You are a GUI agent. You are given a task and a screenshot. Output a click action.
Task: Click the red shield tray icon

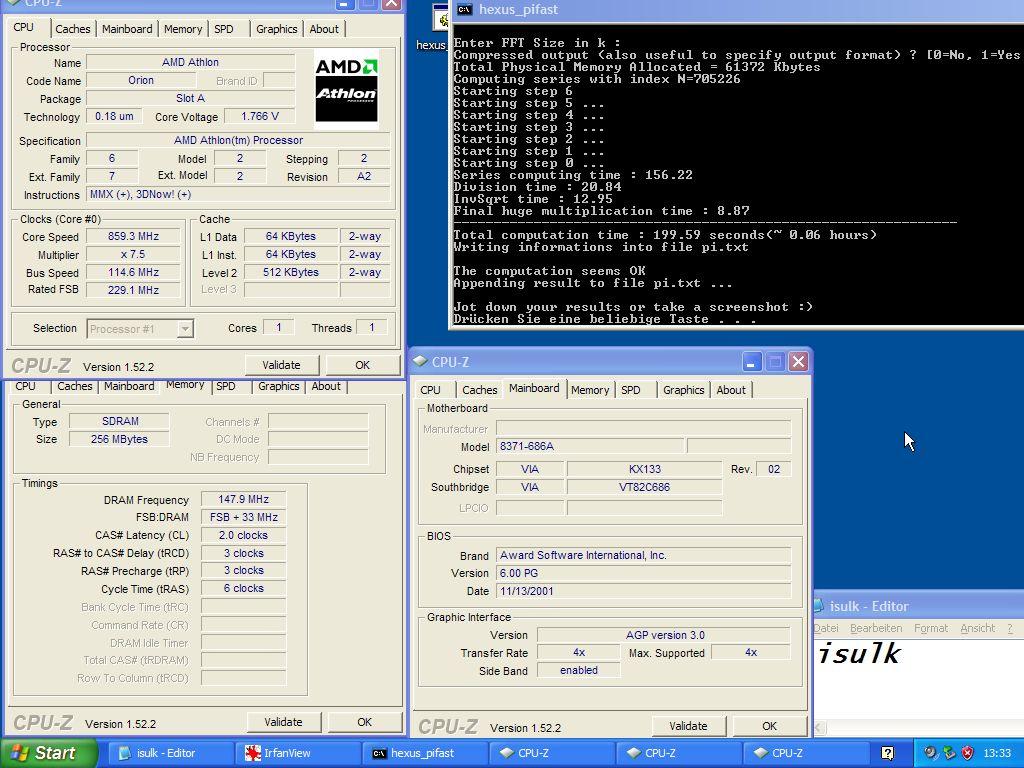pyautogui.click(x=968, y=753)
